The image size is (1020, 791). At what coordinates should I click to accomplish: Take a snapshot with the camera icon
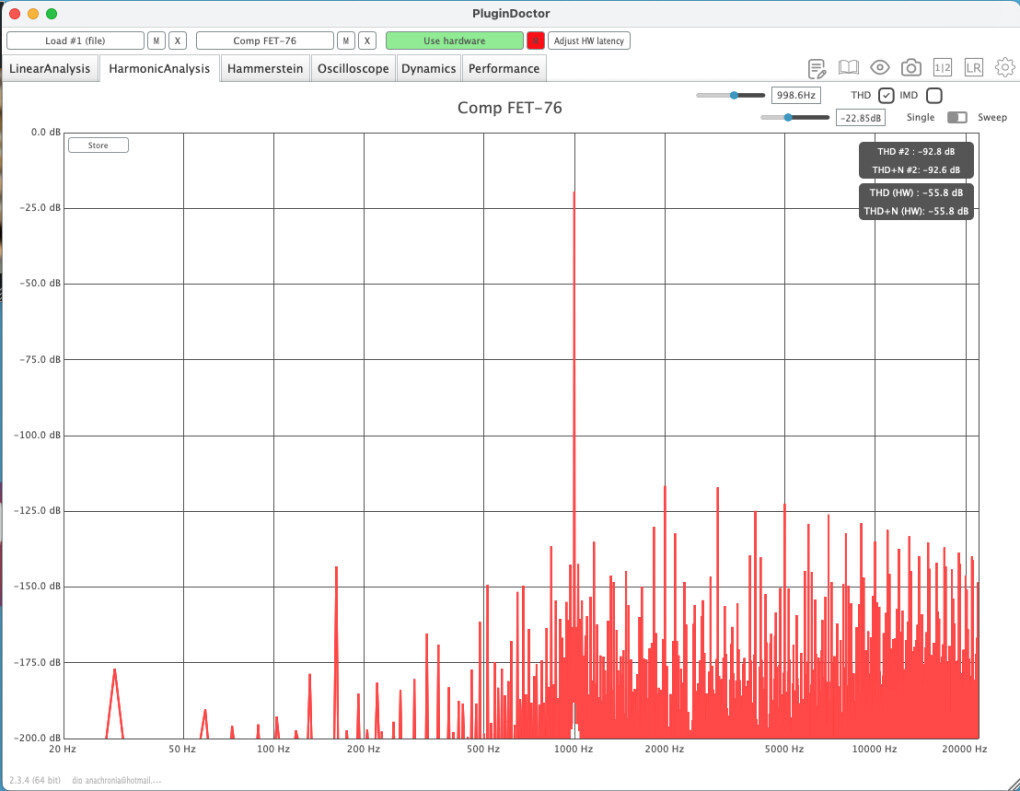tap(911, 68)
